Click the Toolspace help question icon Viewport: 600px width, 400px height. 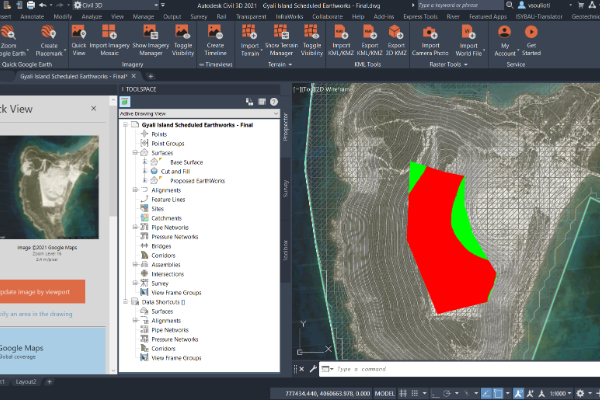(x=272, y=101)
